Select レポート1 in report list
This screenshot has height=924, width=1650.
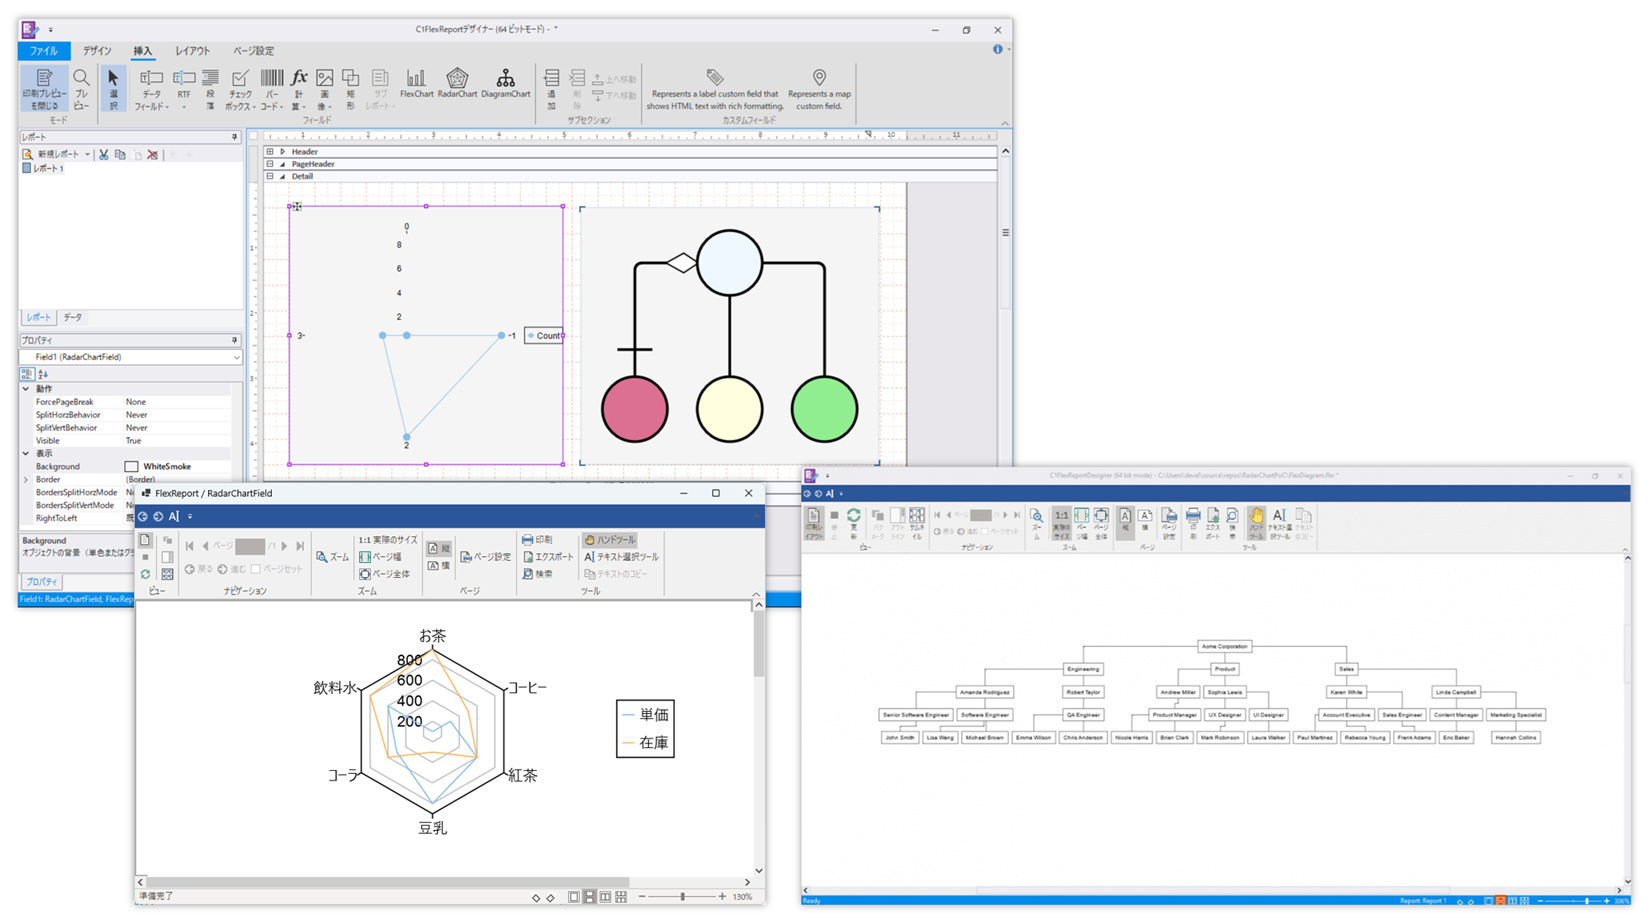click(x=43, y=169)
